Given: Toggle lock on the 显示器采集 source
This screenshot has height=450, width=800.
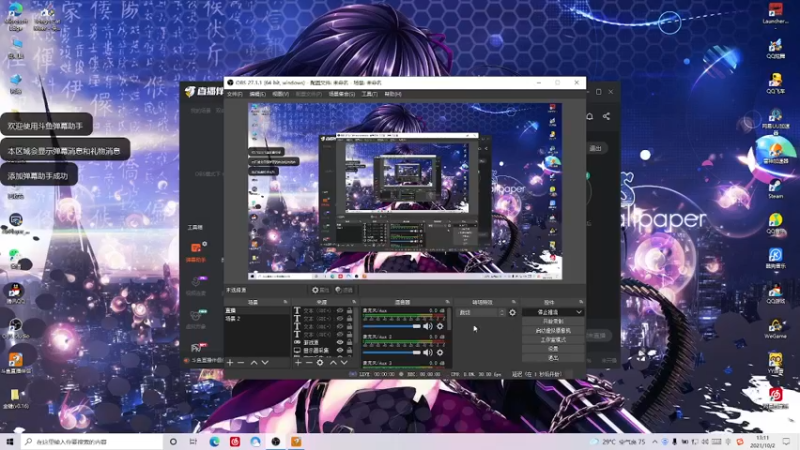Looking at the screenshot, I should click(x=349, y=351).
